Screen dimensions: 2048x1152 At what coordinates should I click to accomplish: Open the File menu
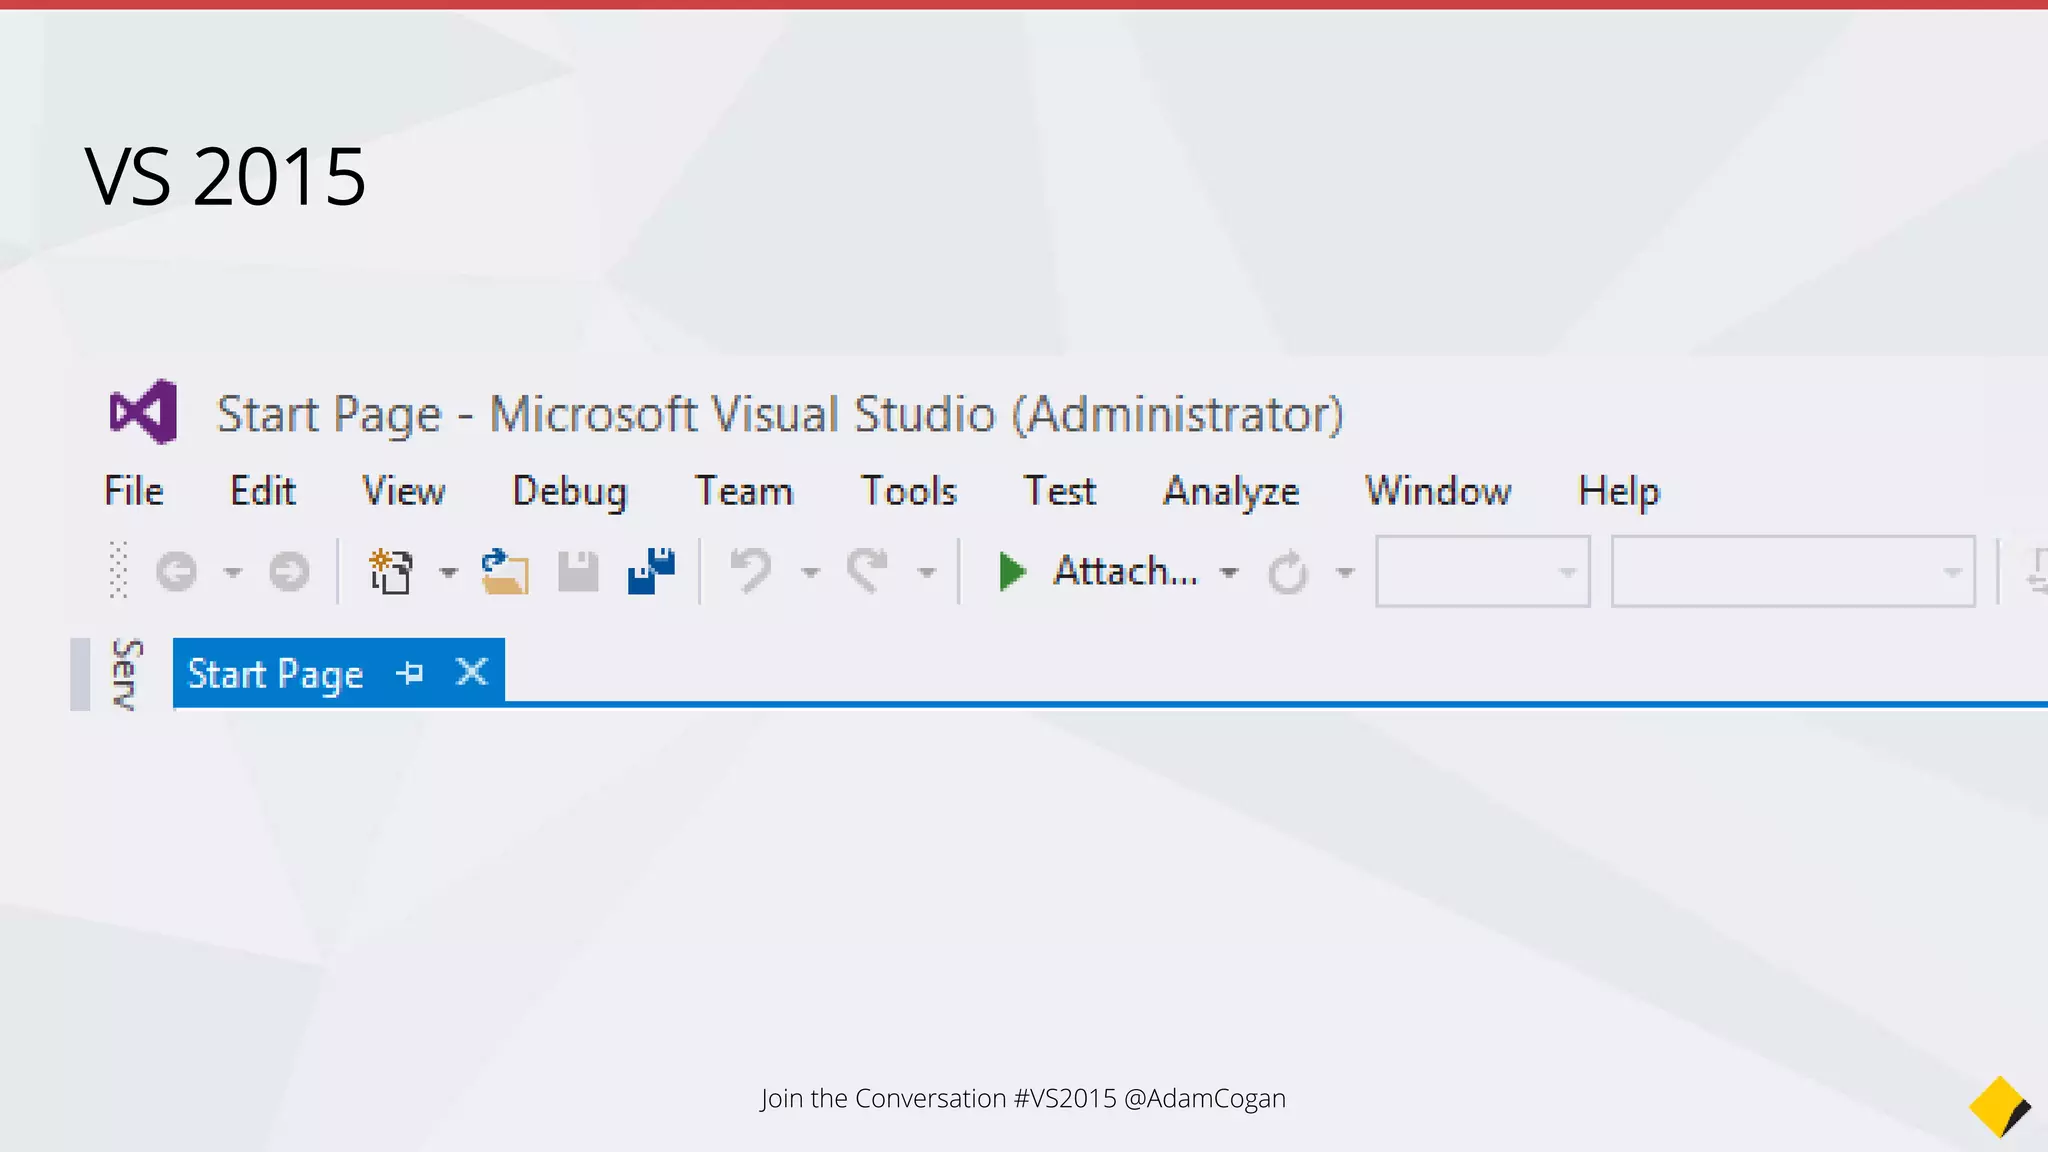[x=134, y=491]
